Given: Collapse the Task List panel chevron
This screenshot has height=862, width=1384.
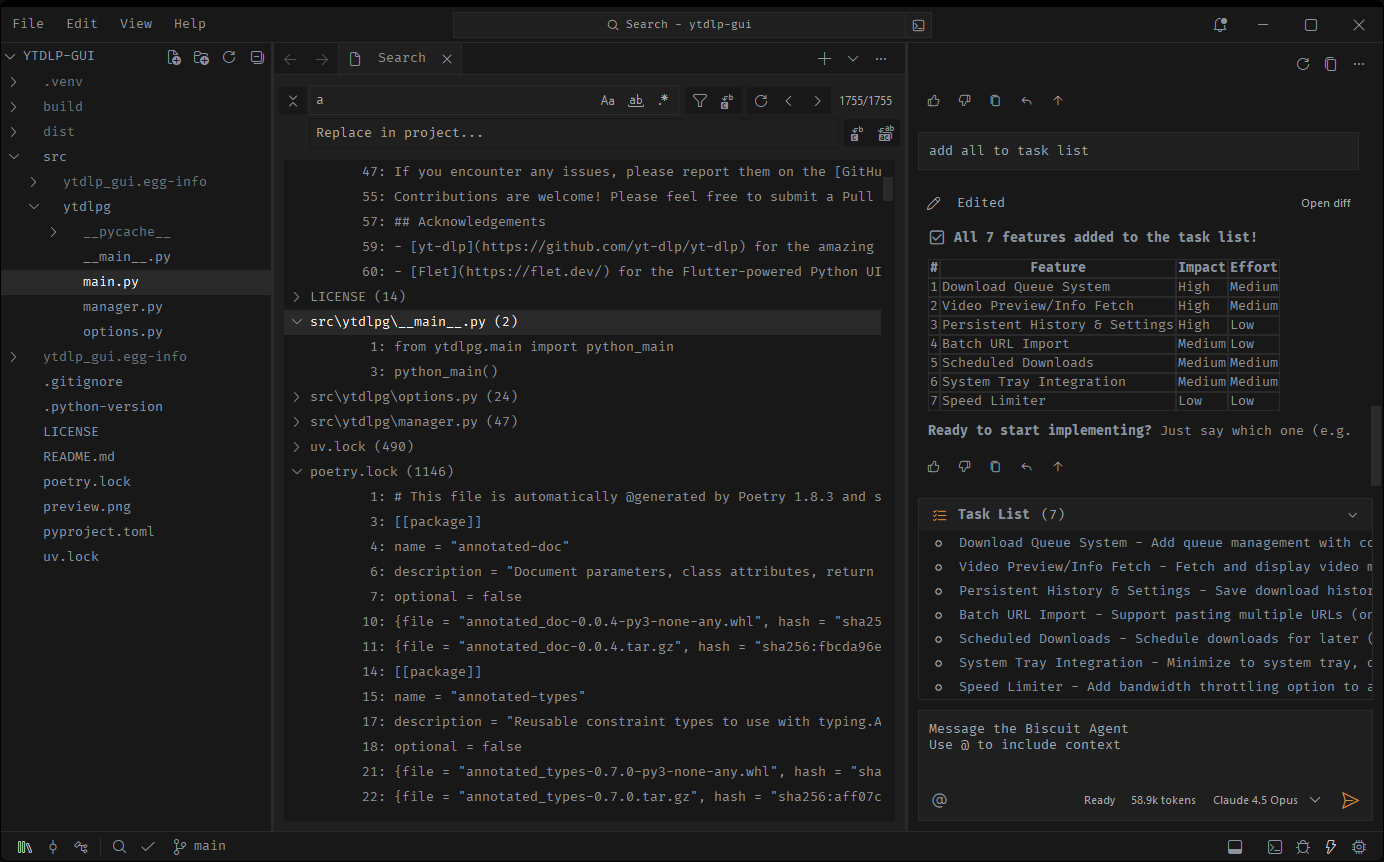Looking at the screenshot, I should pyautogui.click(x=1352, y=515).
